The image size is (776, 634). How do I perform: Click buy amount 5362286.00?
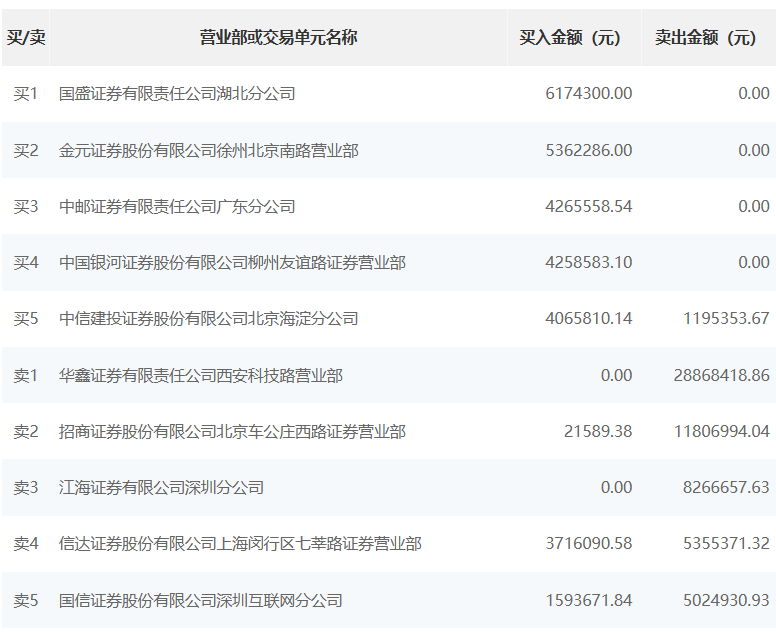tap(588, 150)
